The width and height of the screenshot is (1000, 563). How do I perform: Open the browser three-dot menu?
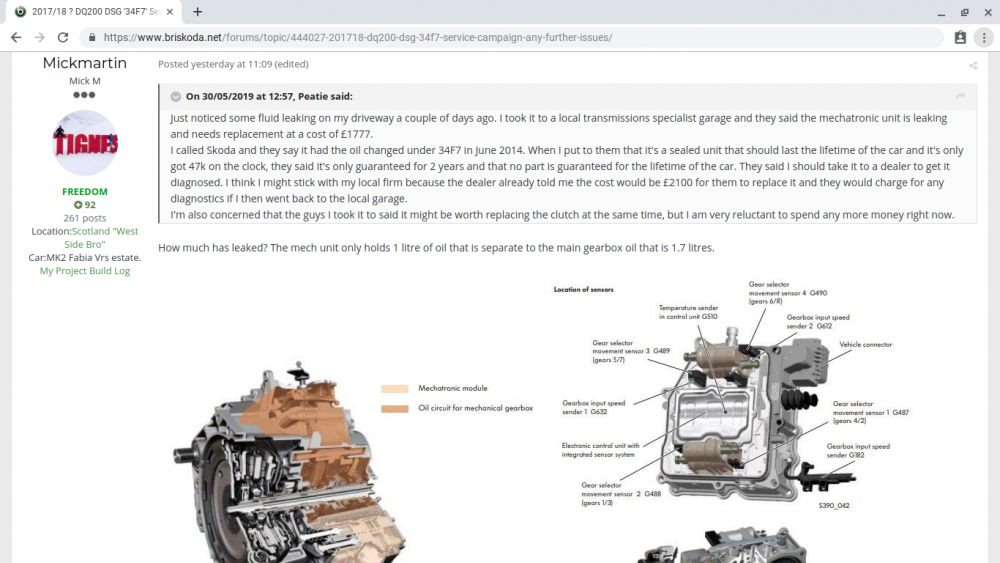click(984, 38)
